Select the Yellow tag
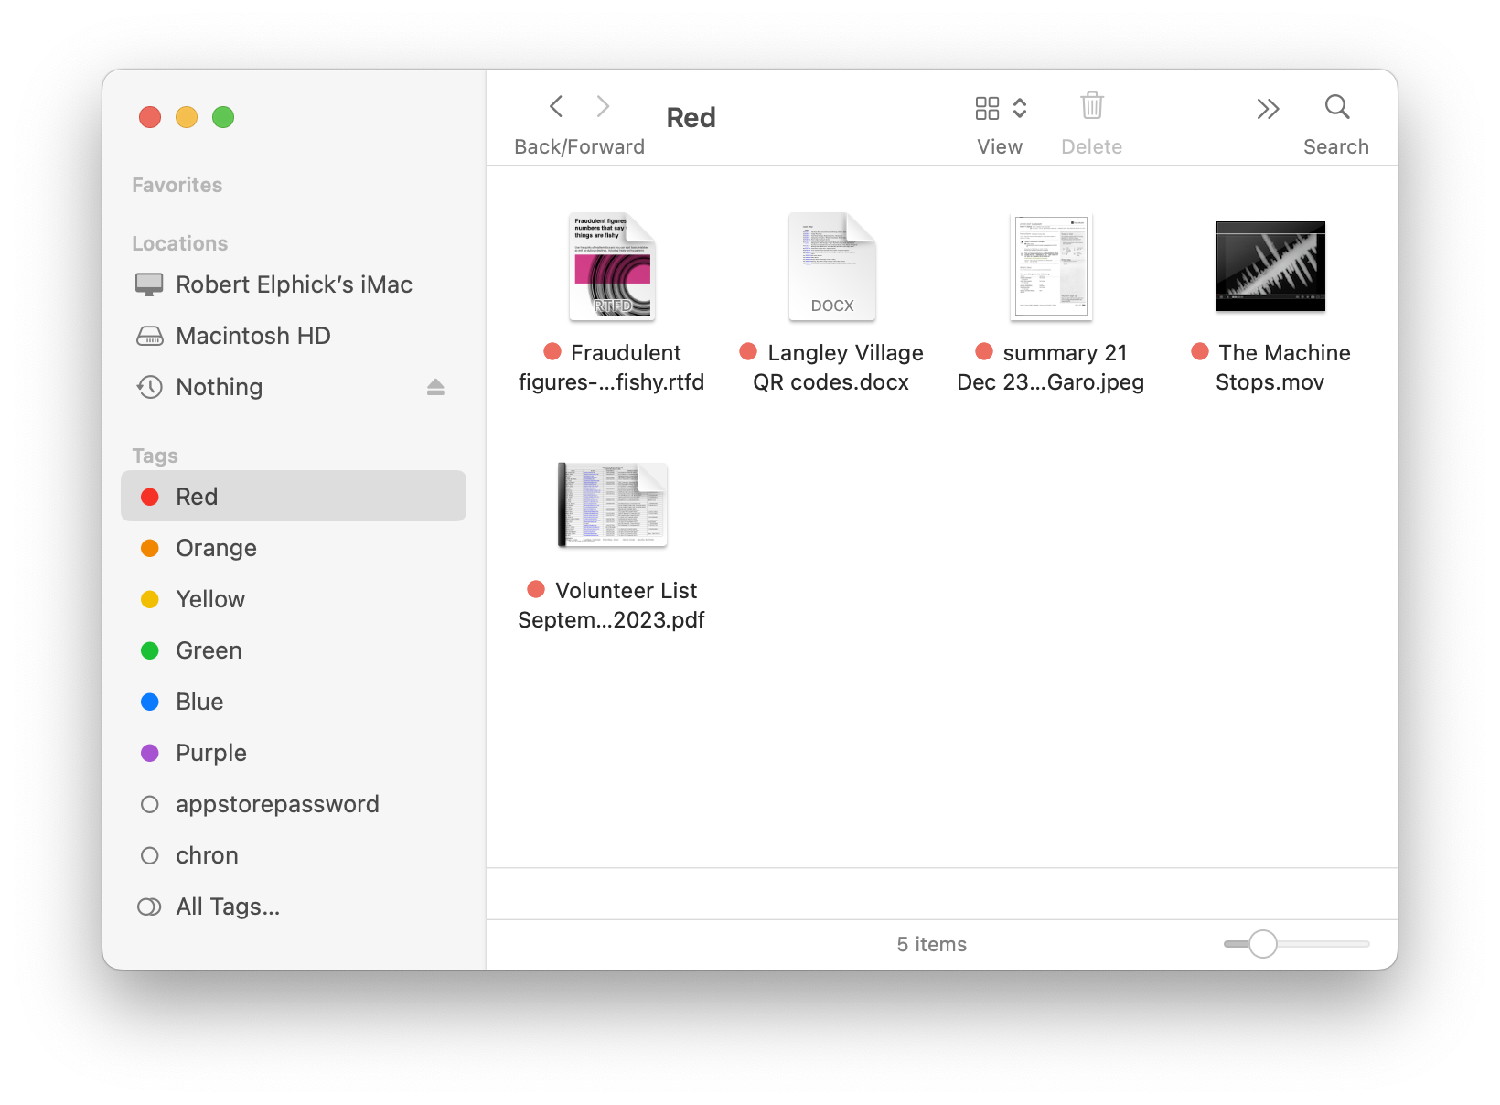Viewport: 1500px width, 1105px height. (293, 599)
